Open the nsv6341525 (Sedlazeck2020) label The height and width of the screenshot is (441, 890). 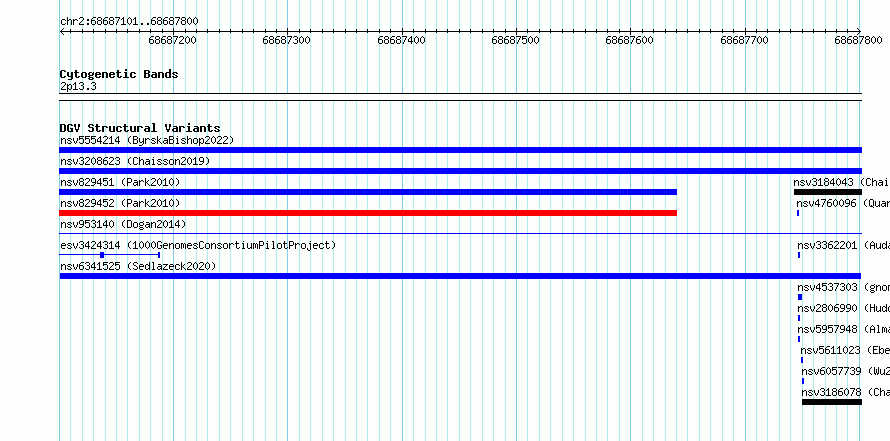pyautogui.click(x=138, y=266)
